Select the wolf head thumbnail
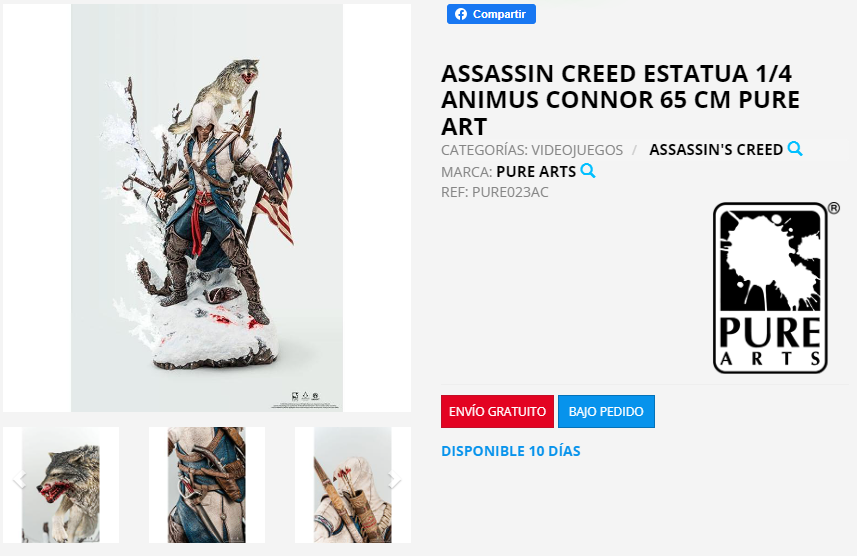This screenshot has height=556, width=857. [61, 485]
